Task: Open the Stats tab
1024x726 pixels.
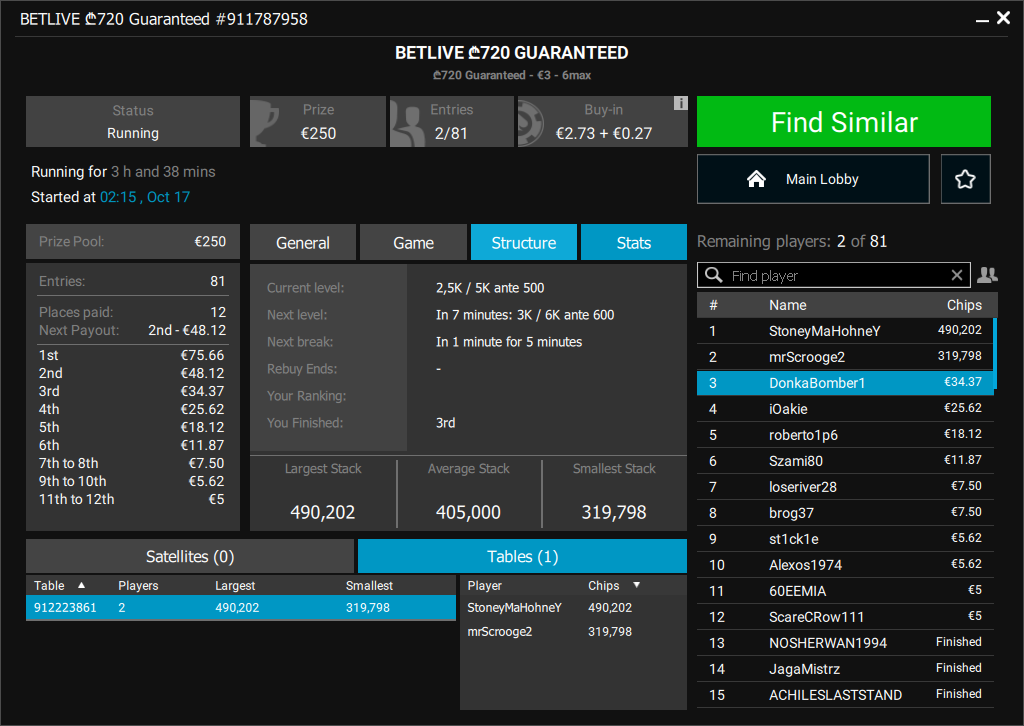Action: [633, 243]
